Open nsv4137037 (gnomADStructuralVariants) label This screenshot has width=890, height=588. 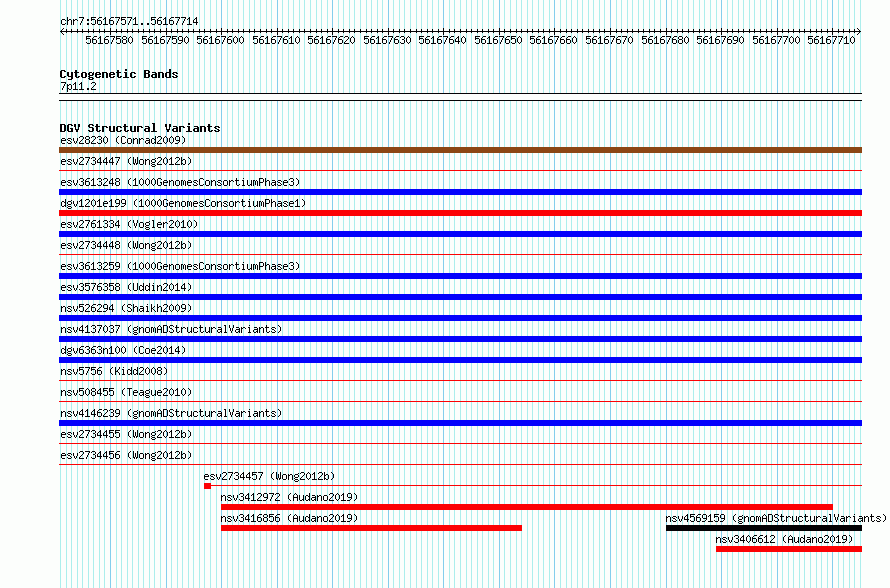[x=171, y=329]
